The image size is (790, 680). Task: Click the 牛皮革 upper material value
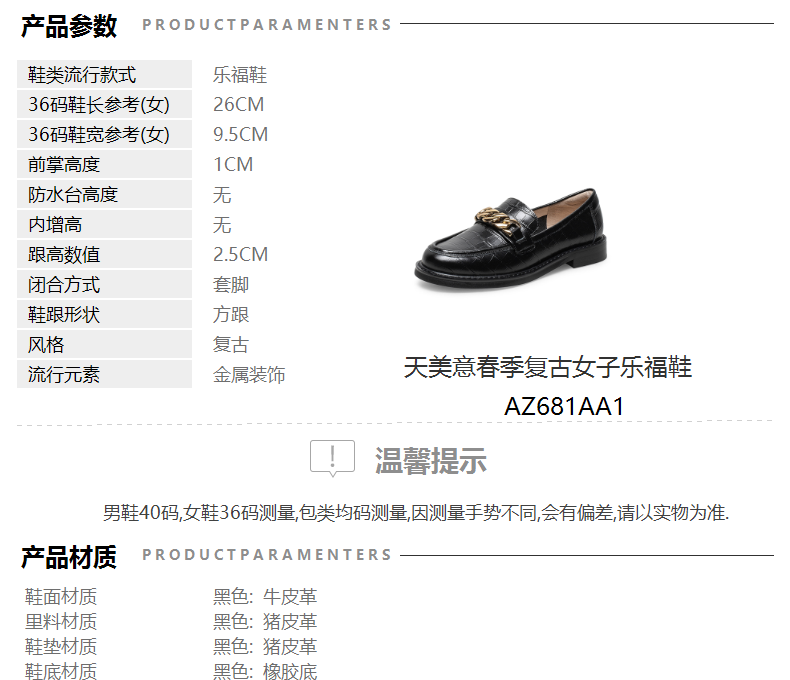pos(290,597)
